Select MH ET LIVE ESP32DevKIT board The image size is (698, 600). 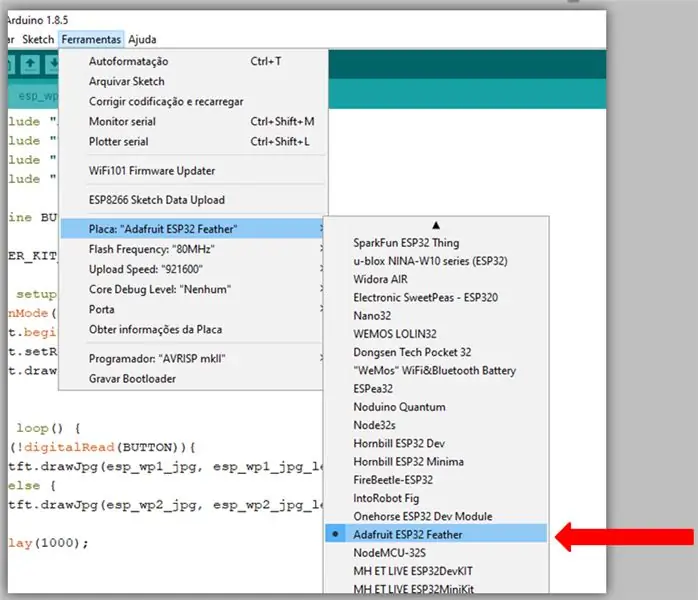point(436,572)
